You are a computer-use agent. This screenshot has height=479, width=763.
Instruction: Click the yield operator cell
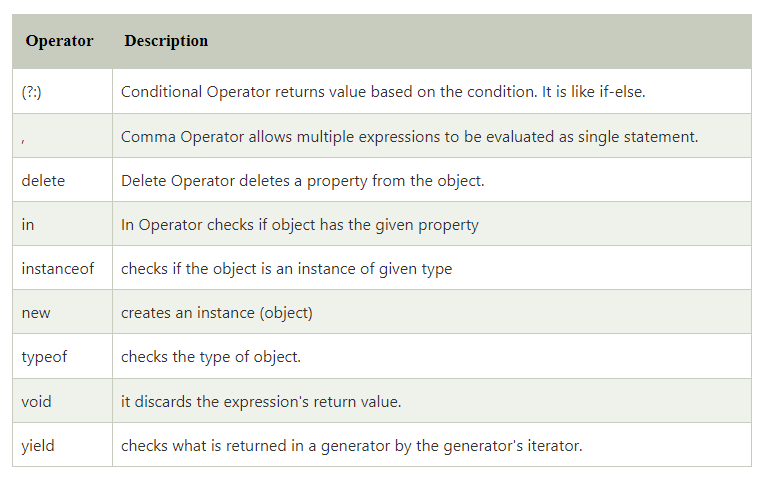pos(38,445)
